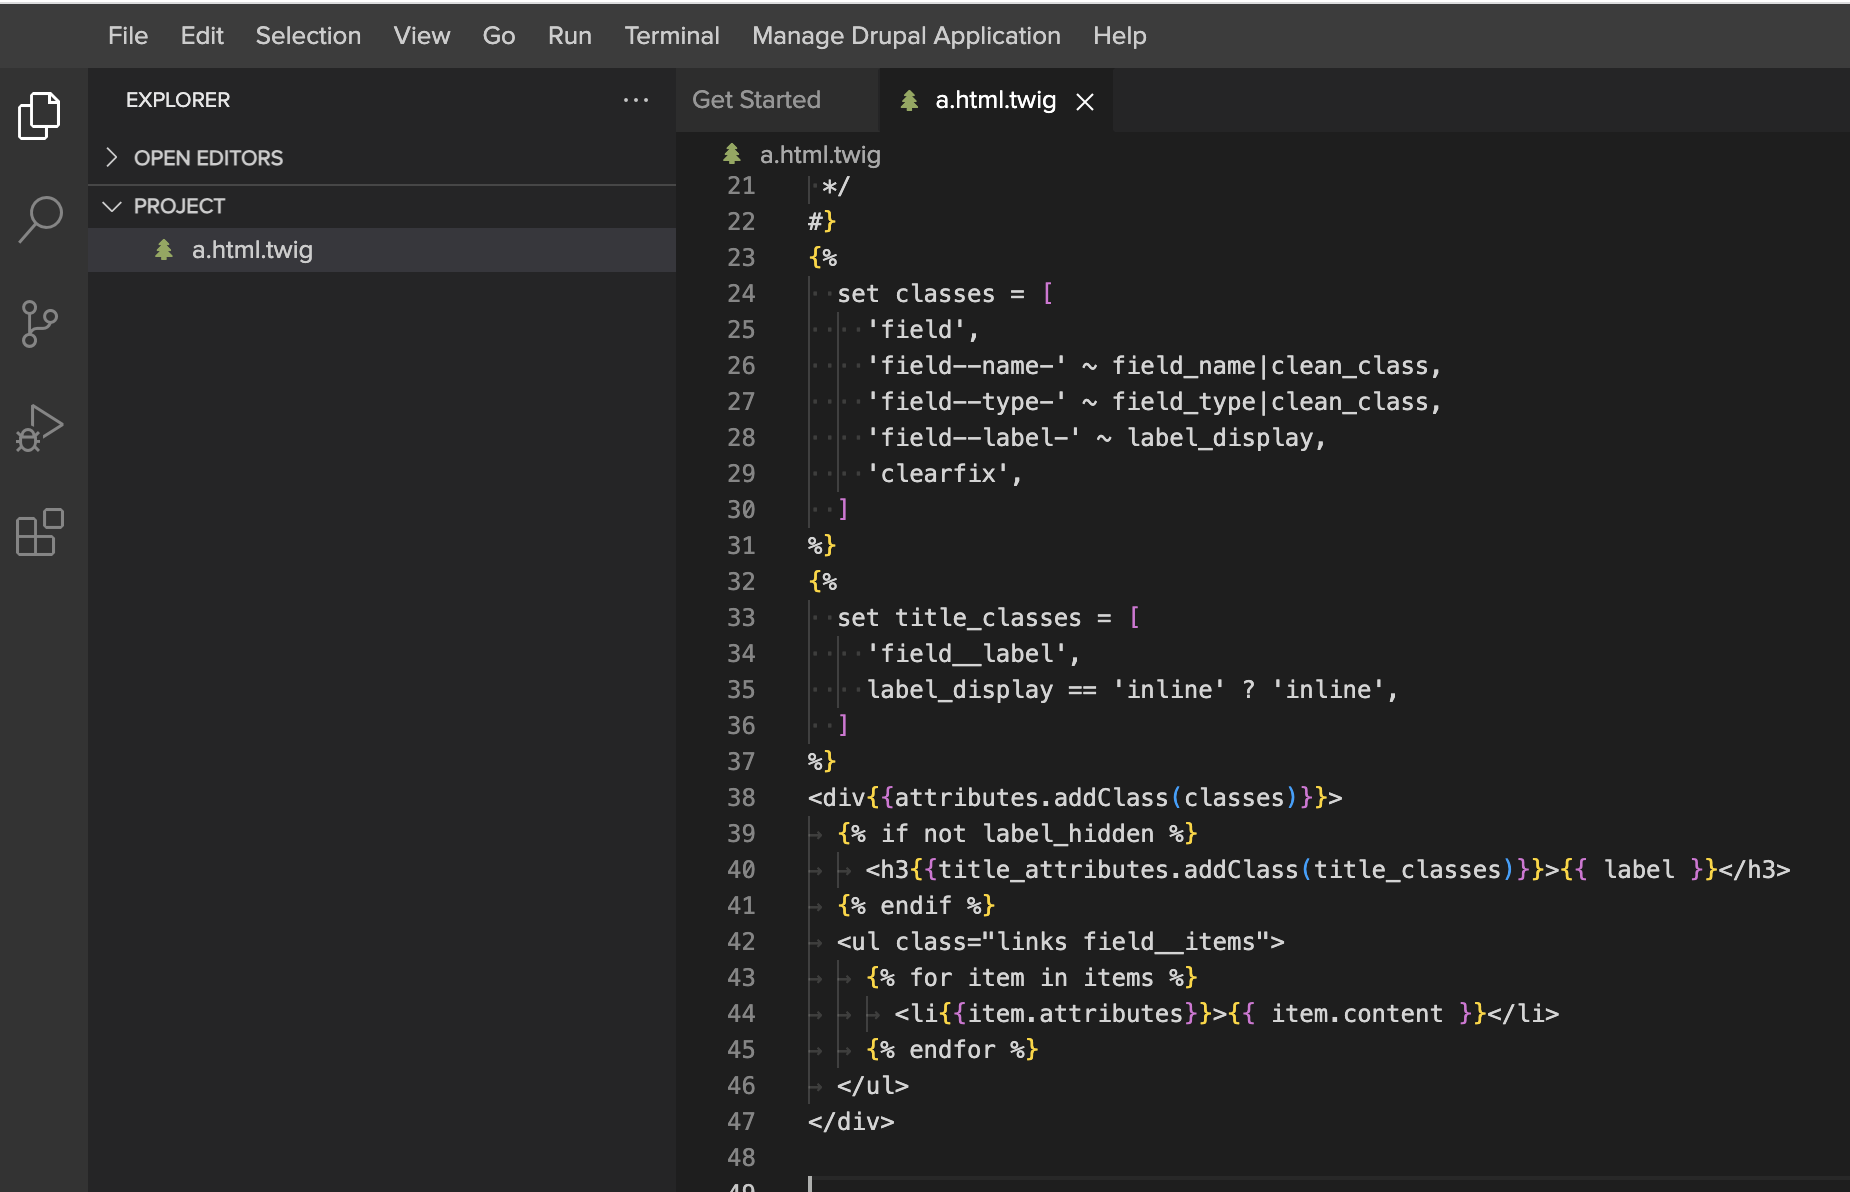The width and height of the screenshot is (1850, 1192).
Task: Click on line number 38 in the gutter
Action: click(x=742, y=797)
